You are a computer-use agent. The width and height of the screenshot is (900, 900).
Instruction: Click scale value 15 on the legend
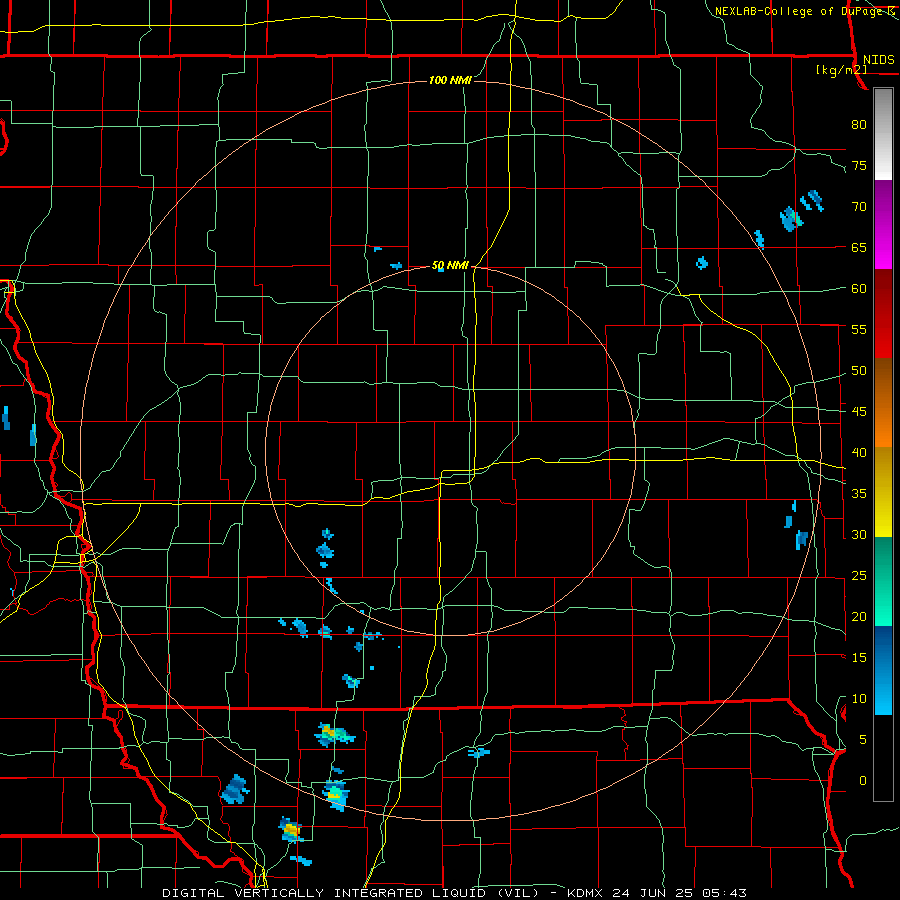[x=859, y=658]
